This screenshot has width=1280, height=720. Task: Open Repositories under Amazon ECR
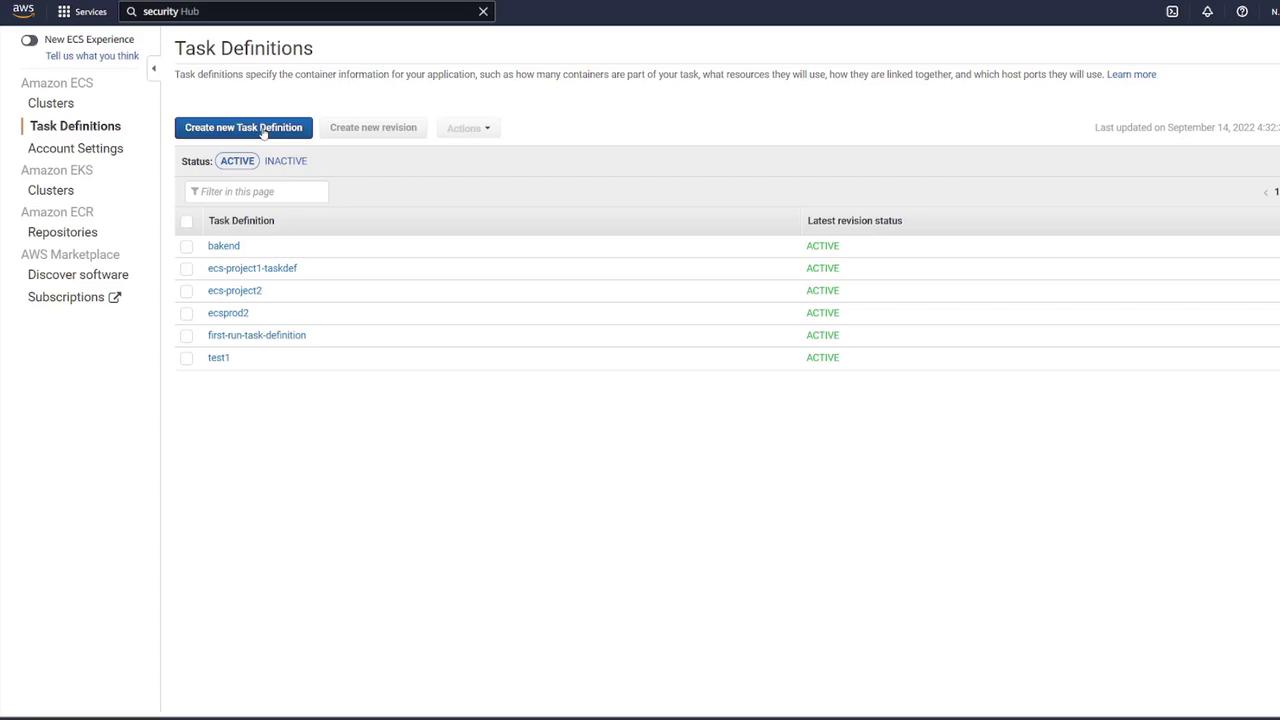coord(63,232)
